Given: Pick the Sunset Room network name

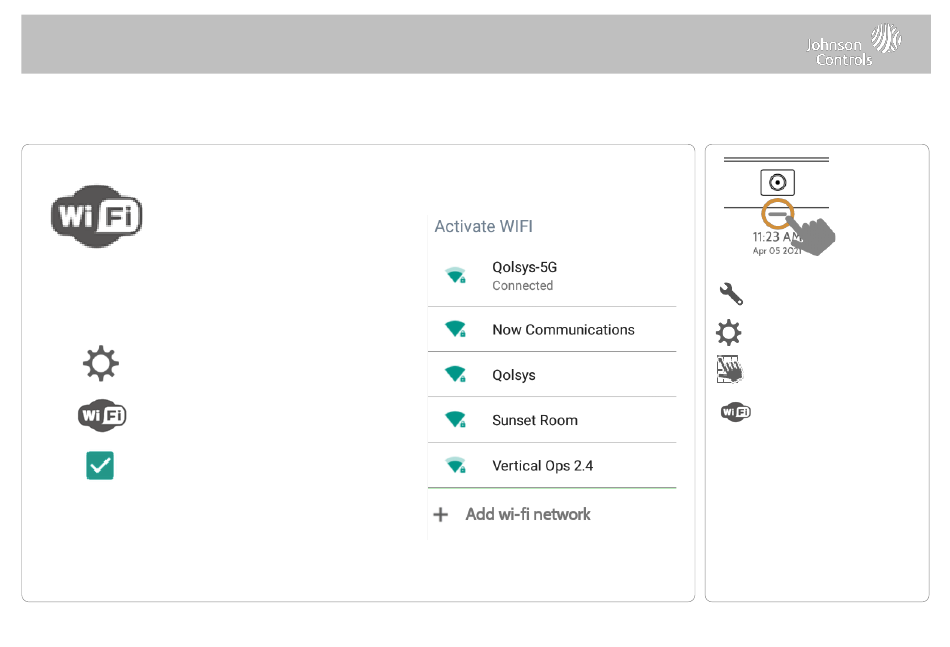Looking at the screenshot, I should point(535,420).
